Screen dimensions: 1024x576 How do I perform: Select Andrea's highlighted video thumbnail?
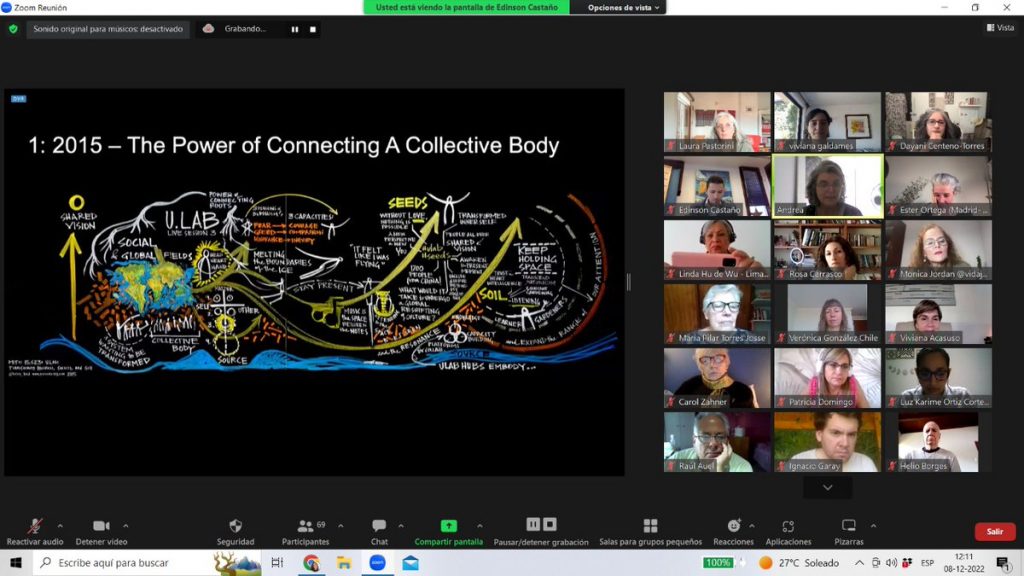[x=827, y=185]
